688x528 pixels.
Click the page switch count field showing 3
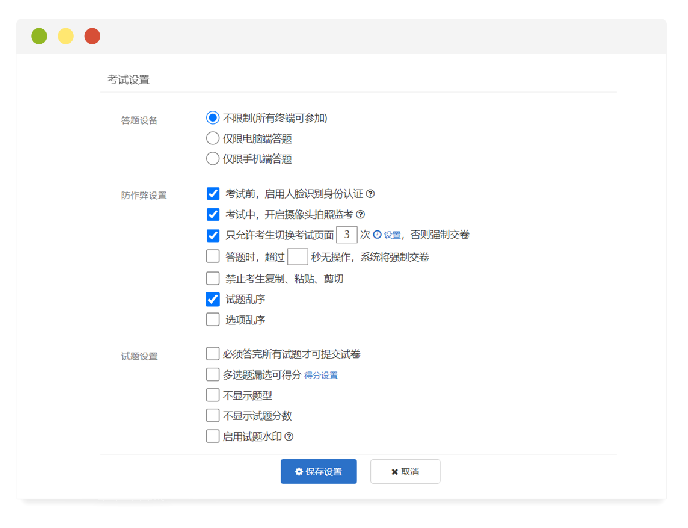[346, 235]
